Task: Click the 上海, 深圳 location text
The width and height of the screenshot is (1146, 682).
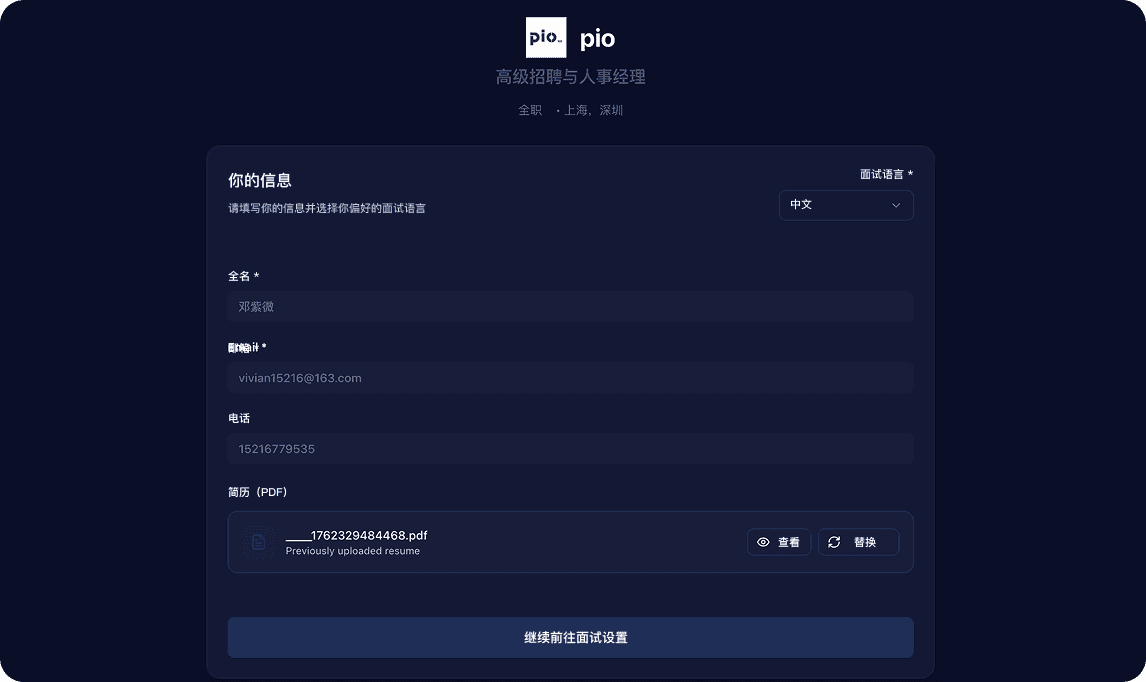Action: (x=592, y=110)
